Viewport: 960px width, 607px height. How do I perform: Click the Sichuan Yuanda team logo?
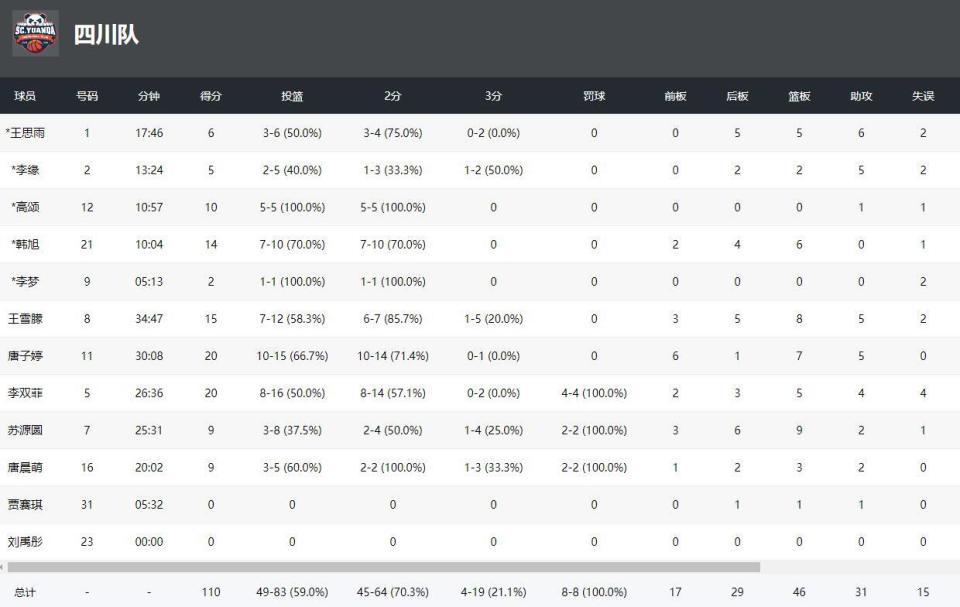coord(35,33)
